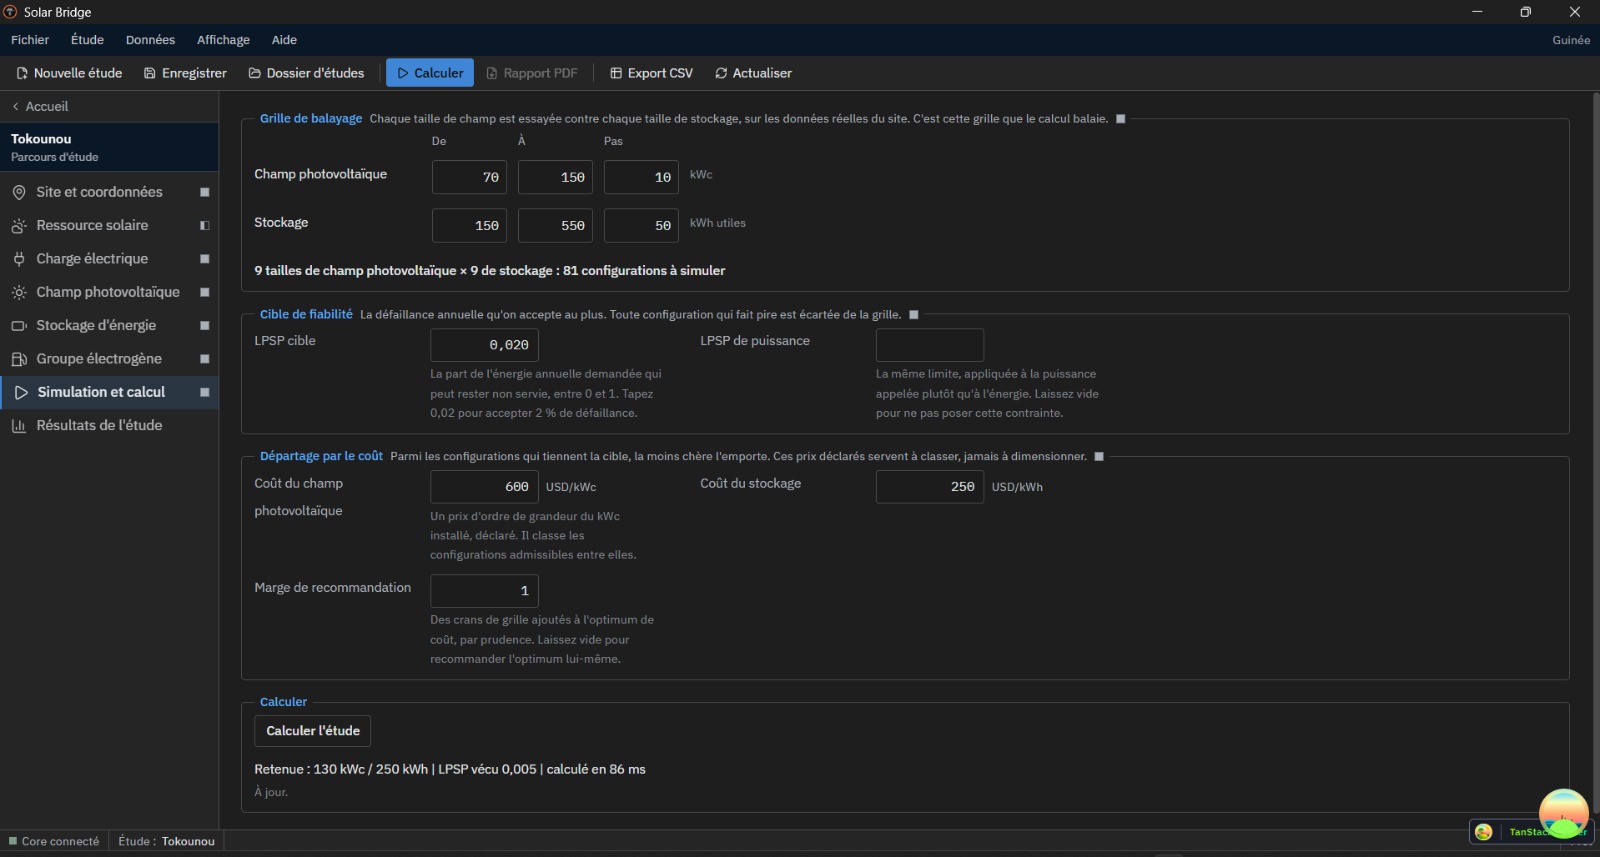Edit Stockage 'De' field showing 150
This screenshot has width=1600, height=857.
pos(469,225)
